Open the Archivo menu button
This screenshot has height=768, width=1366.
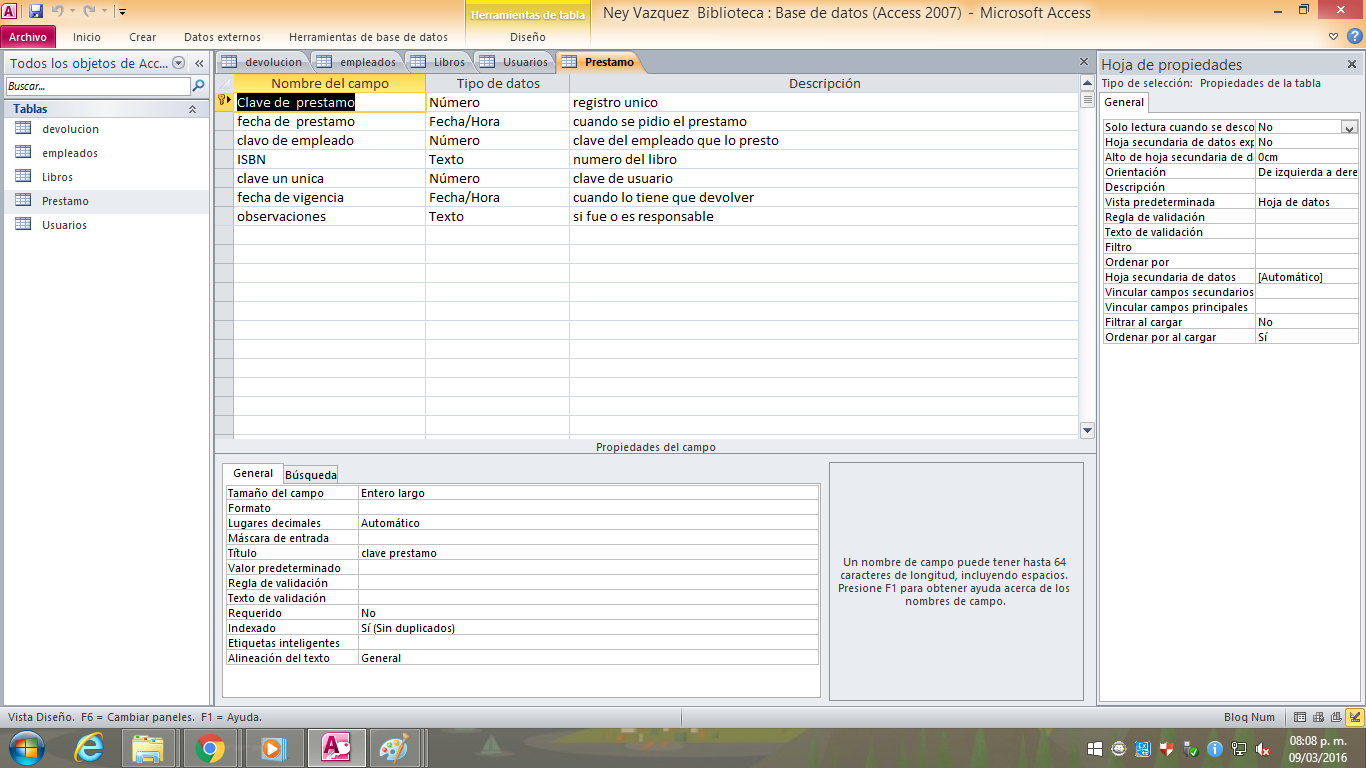click(28, 37)
